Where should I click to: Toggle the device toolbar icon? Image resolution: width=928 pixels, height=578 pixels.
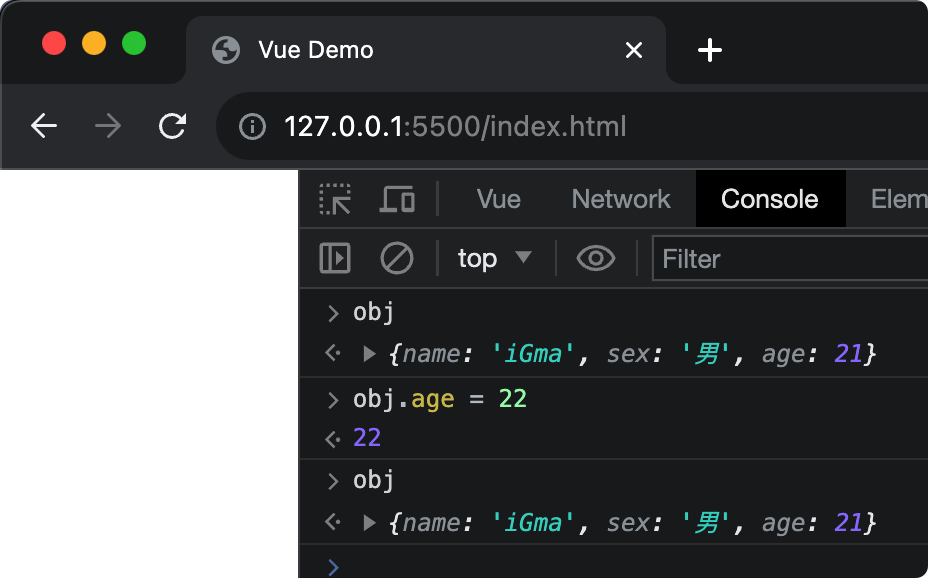point(397,199)
